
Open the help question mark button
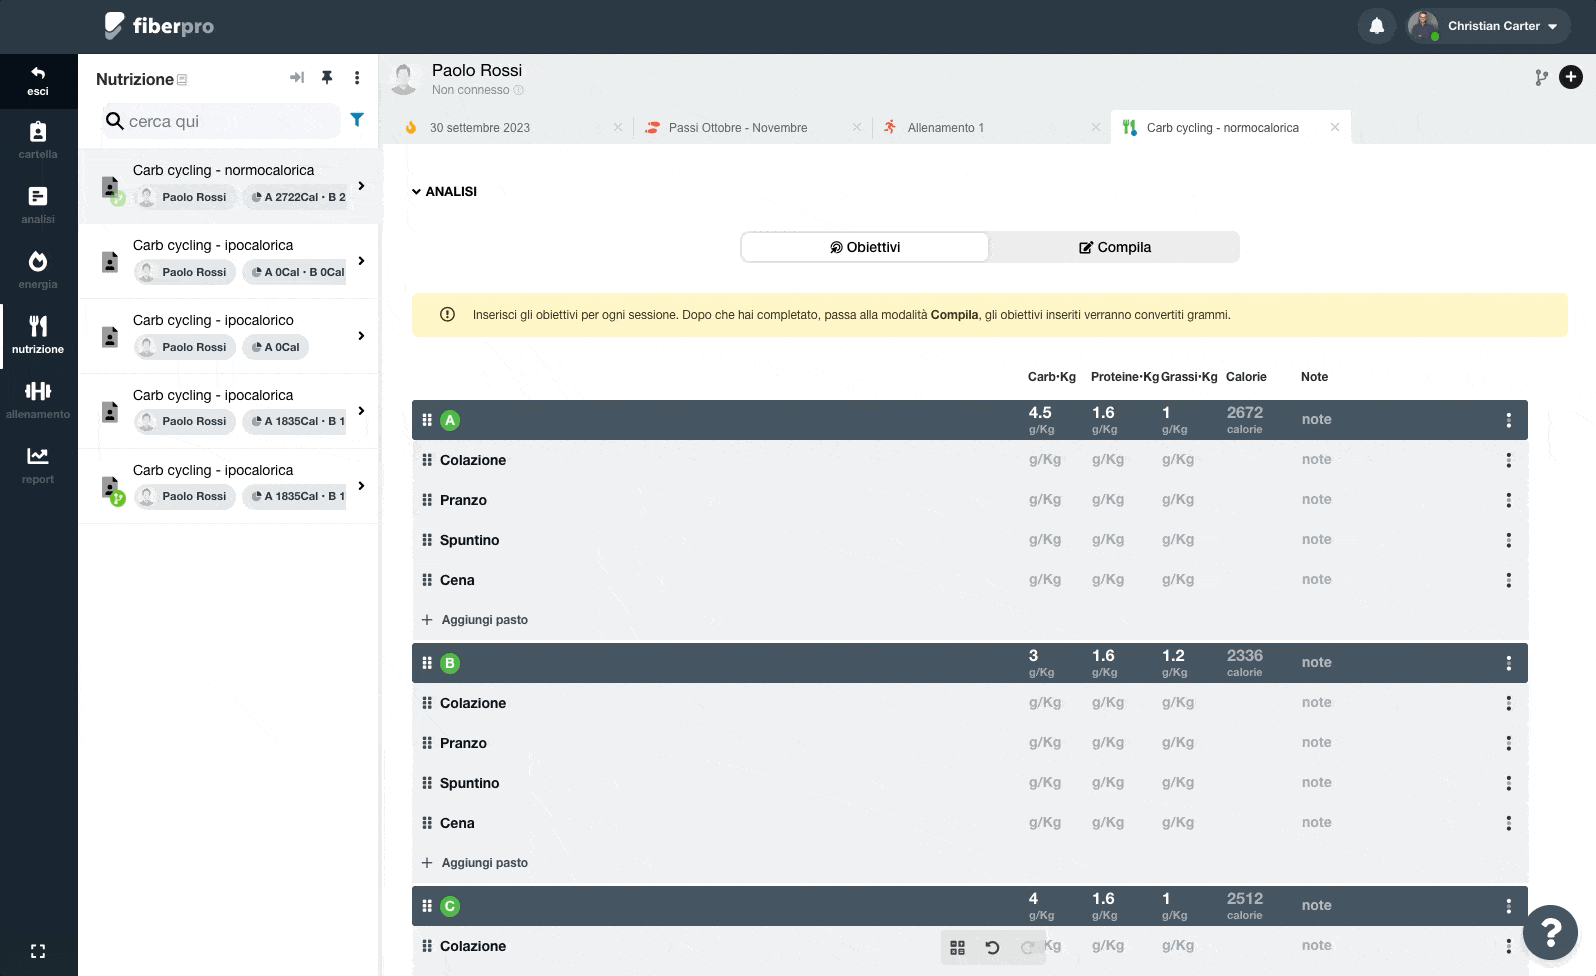(x=1550, y=932)
